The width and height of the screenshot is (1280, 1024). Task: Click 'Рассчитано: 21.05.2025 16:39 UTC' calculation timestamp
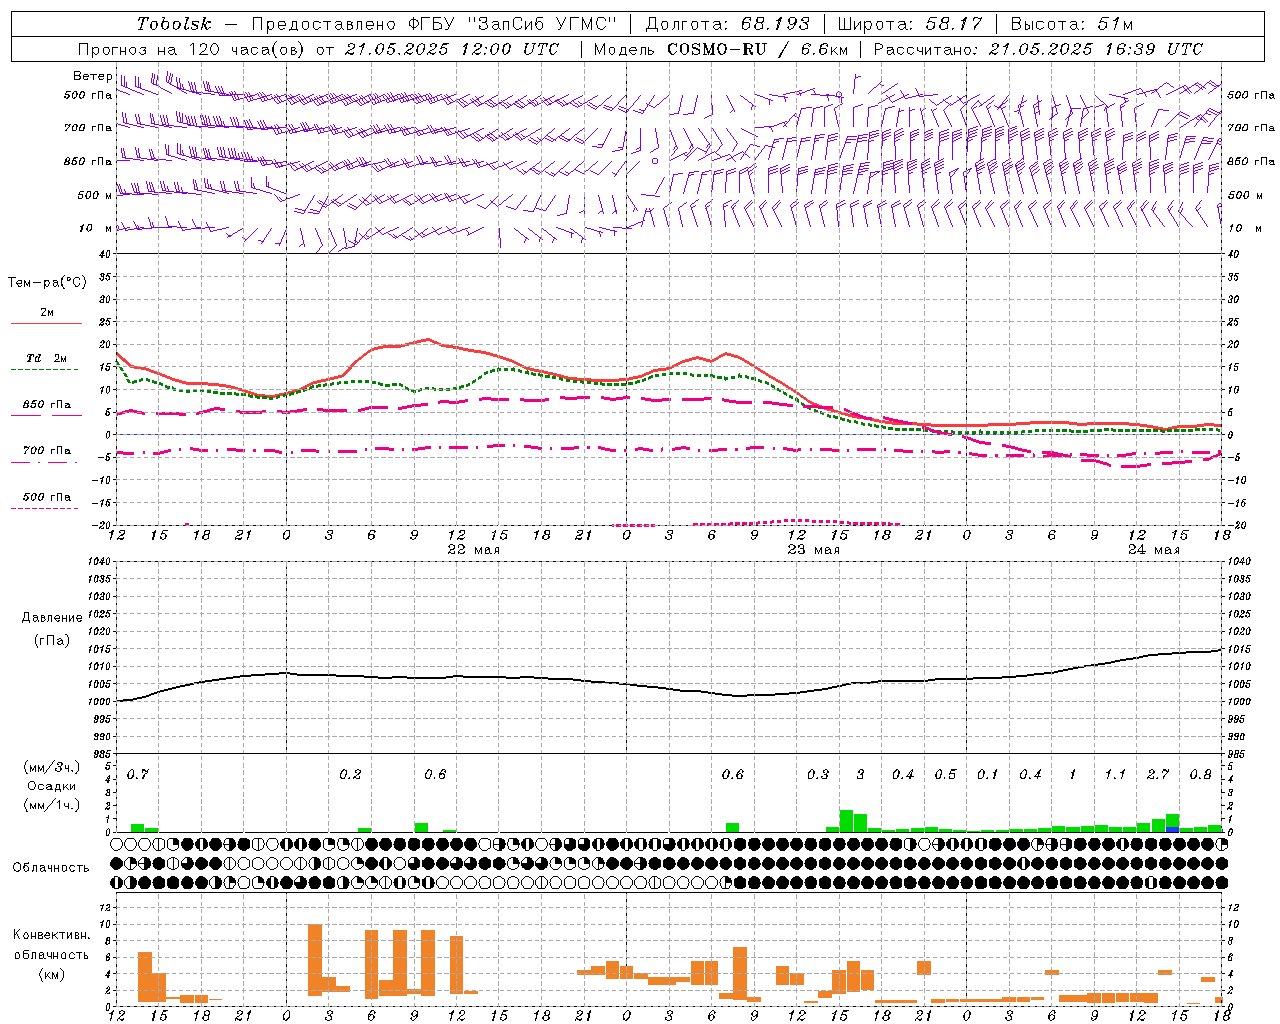tap(1038, 49)
